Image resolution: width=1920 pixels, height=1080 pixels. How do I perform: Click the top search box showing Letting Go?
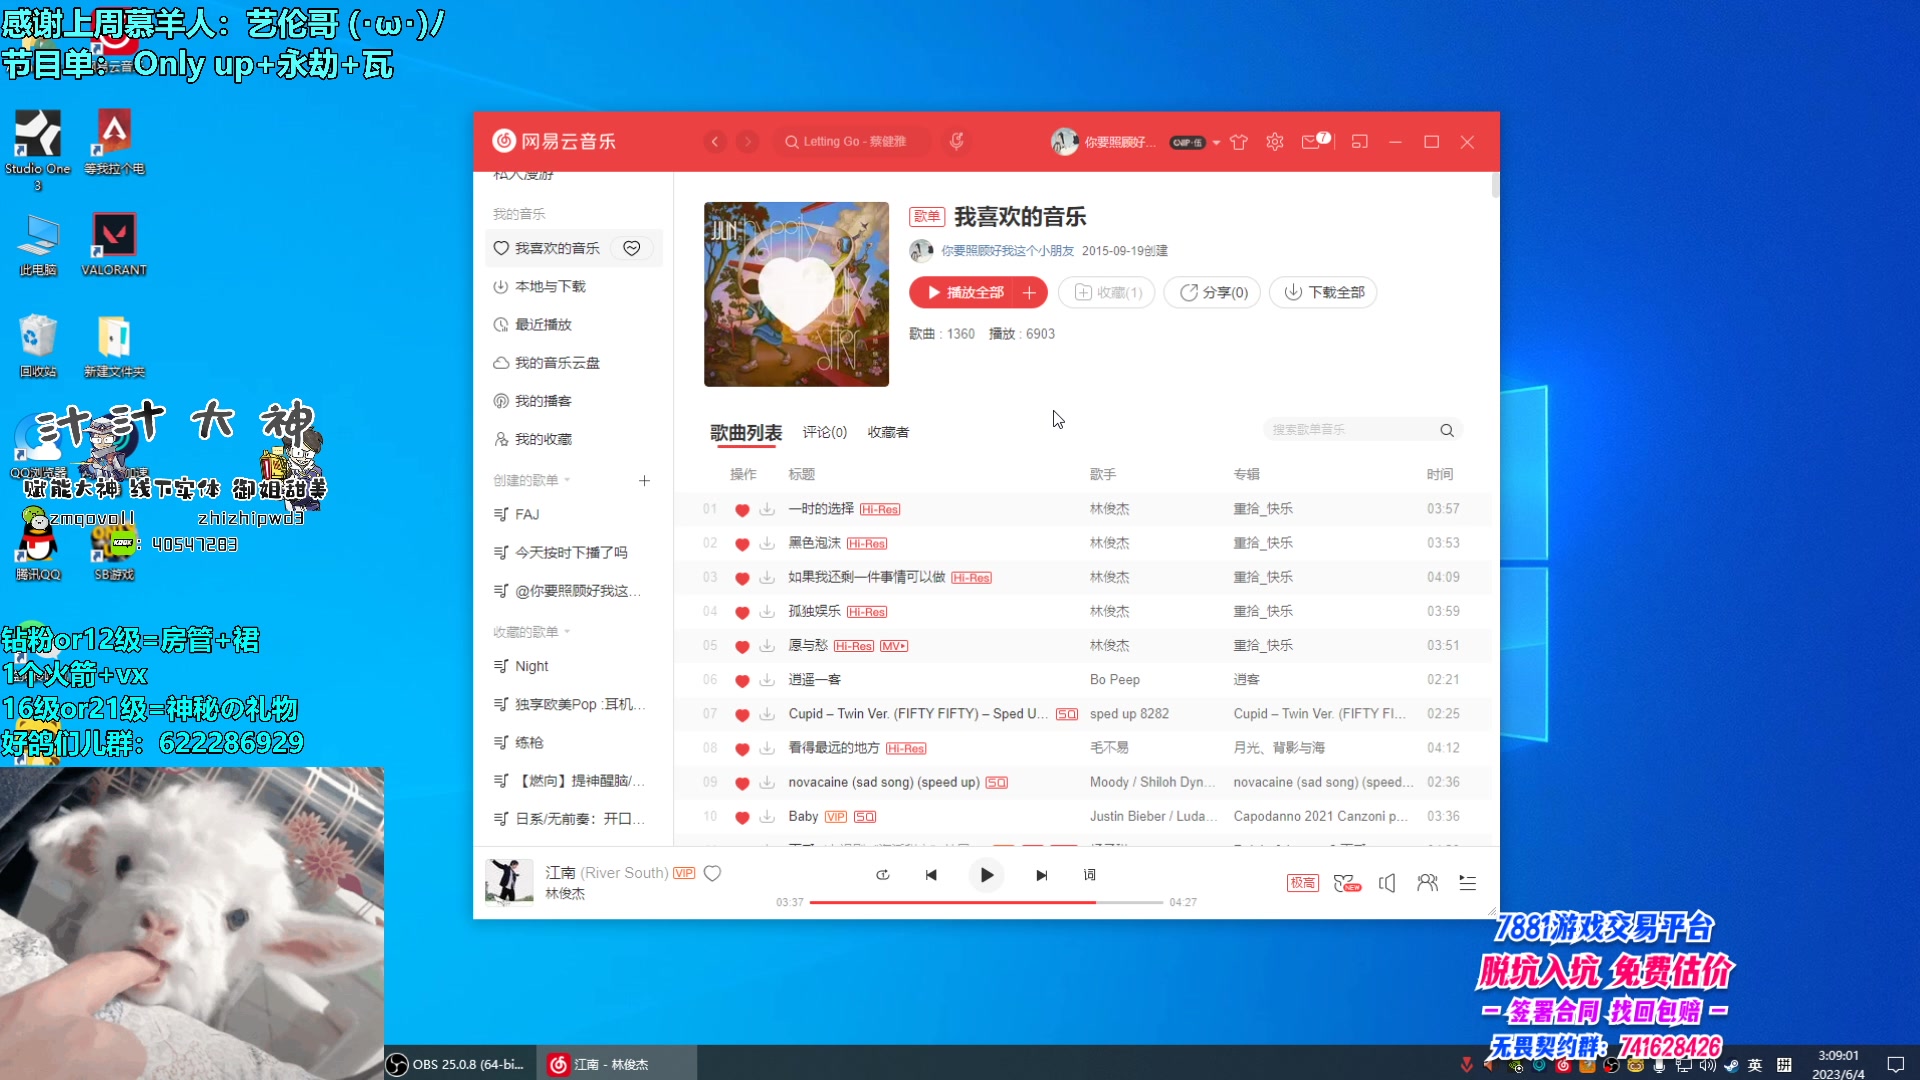[852, 142]
